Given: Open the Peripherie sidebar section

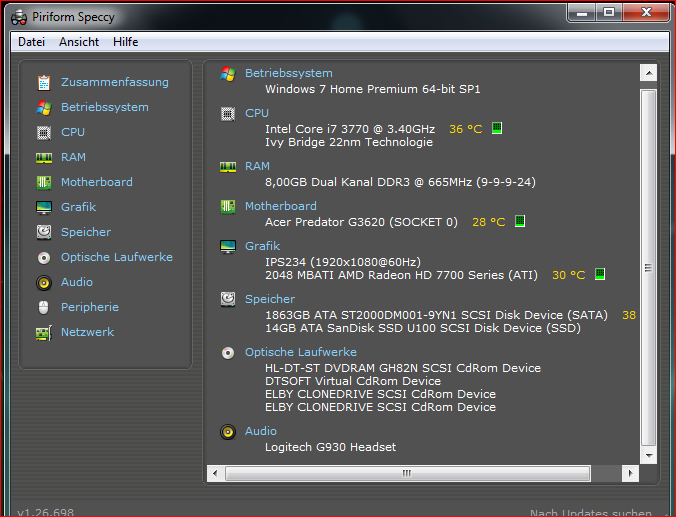Looking at the screenshot, I should pyautogui.click(x=90, y=307).
